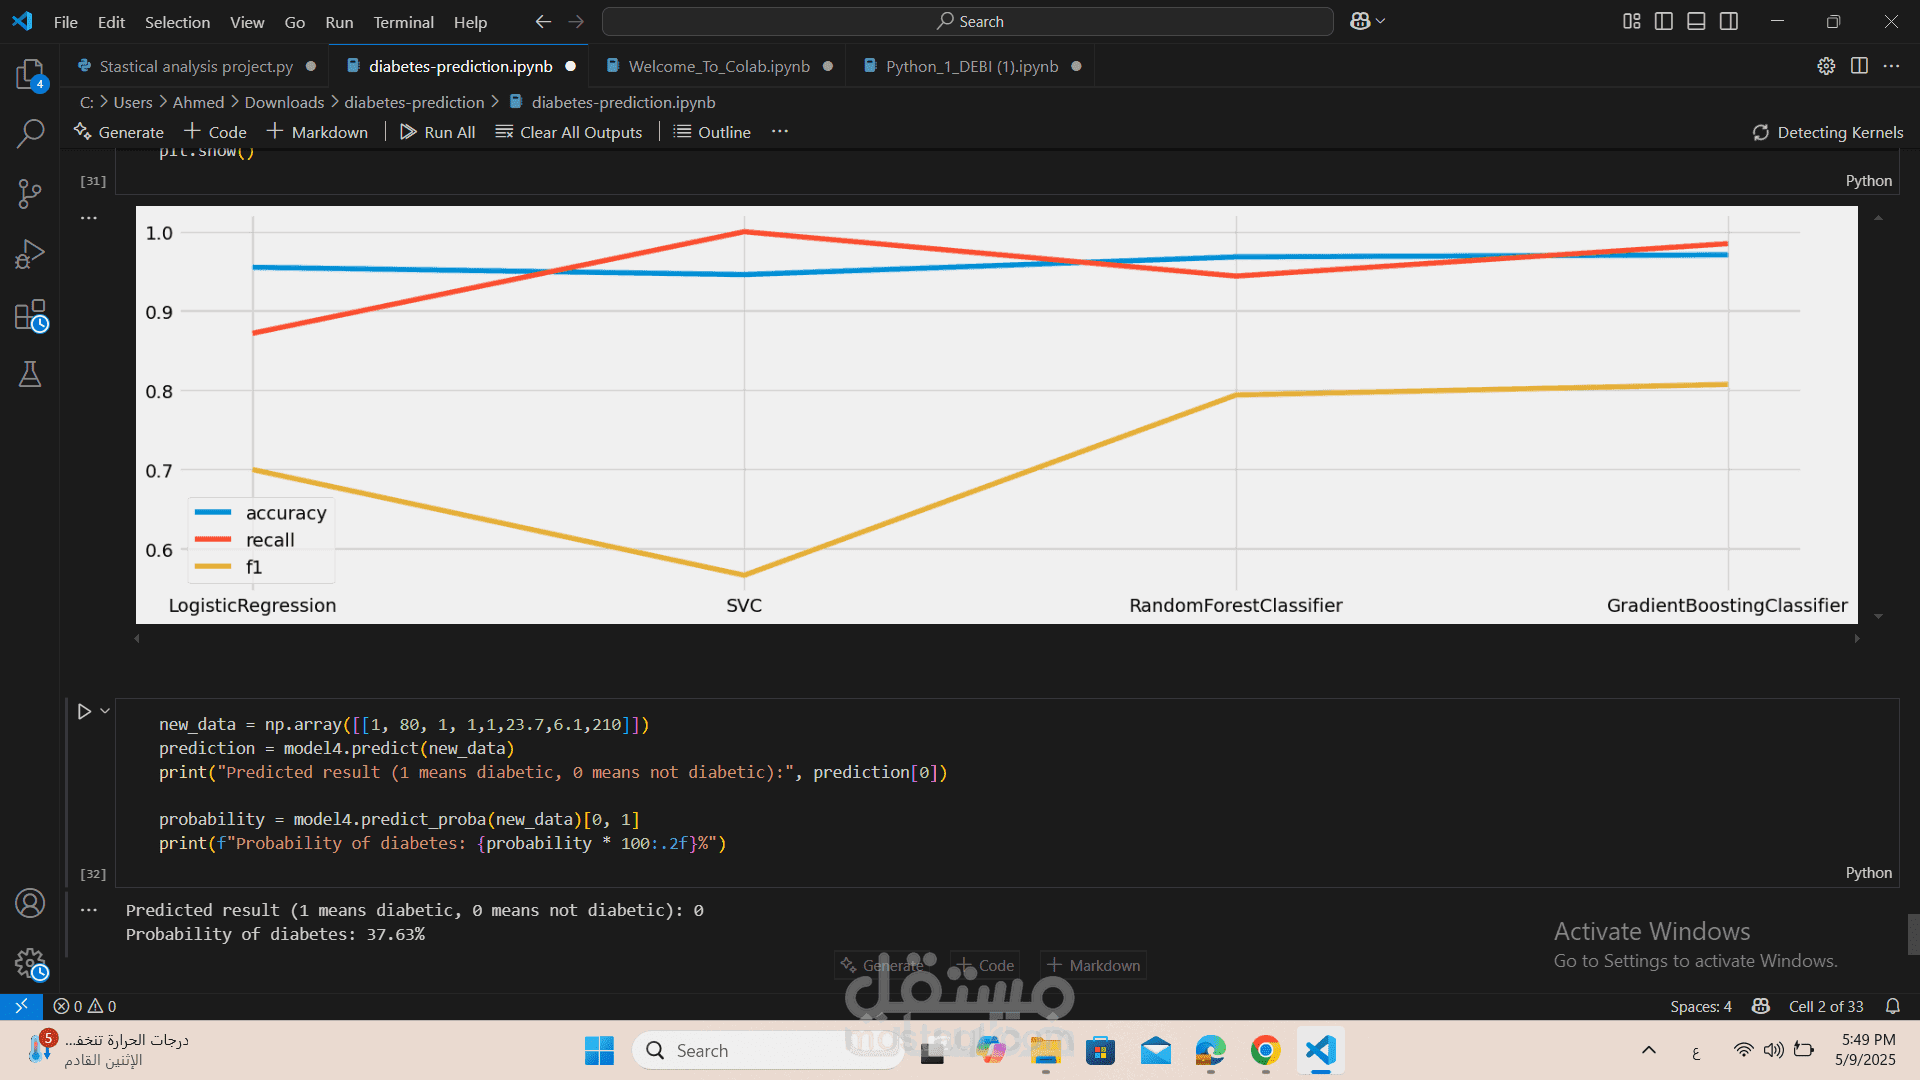
Task: Show hidden system tray icons
Action: point(1649,1050)
